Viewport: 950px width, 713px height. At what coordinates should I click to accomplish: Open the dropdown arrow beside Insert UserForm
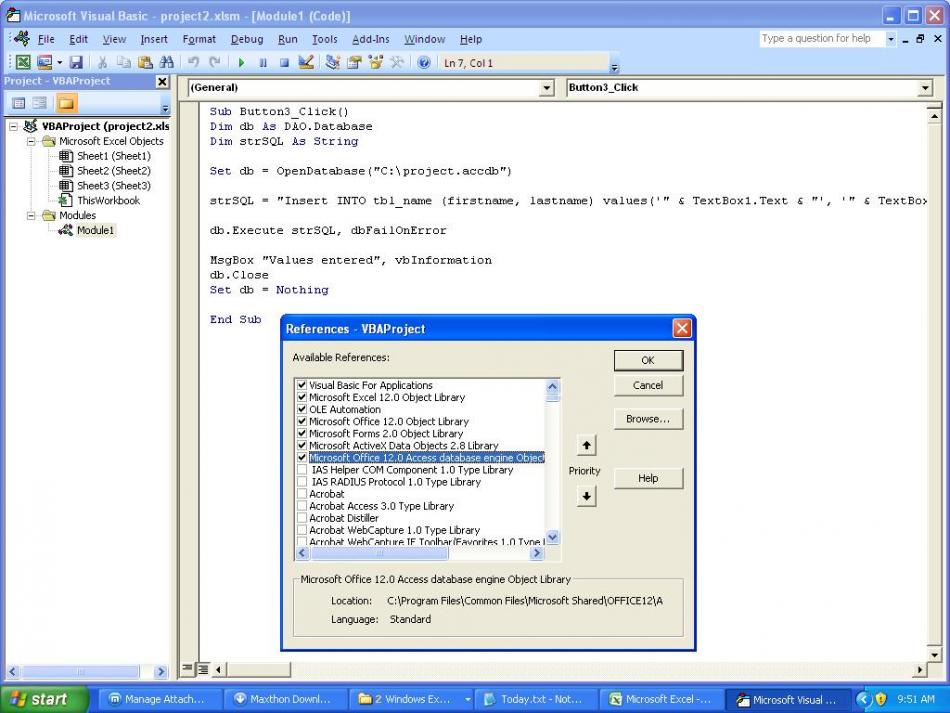coord(59,62)
